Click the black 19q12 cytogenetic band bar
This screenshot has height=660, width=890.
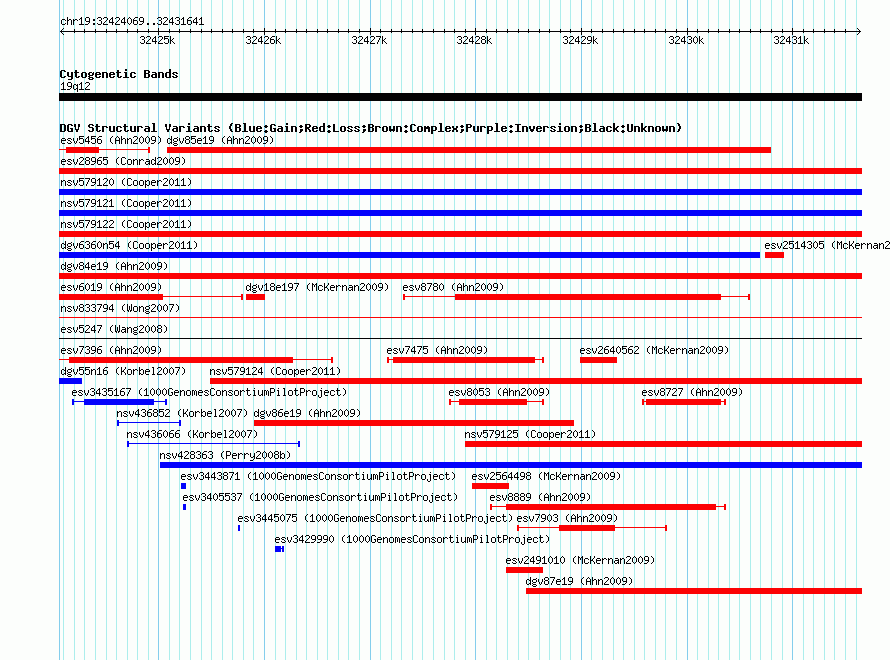point(460,97)
